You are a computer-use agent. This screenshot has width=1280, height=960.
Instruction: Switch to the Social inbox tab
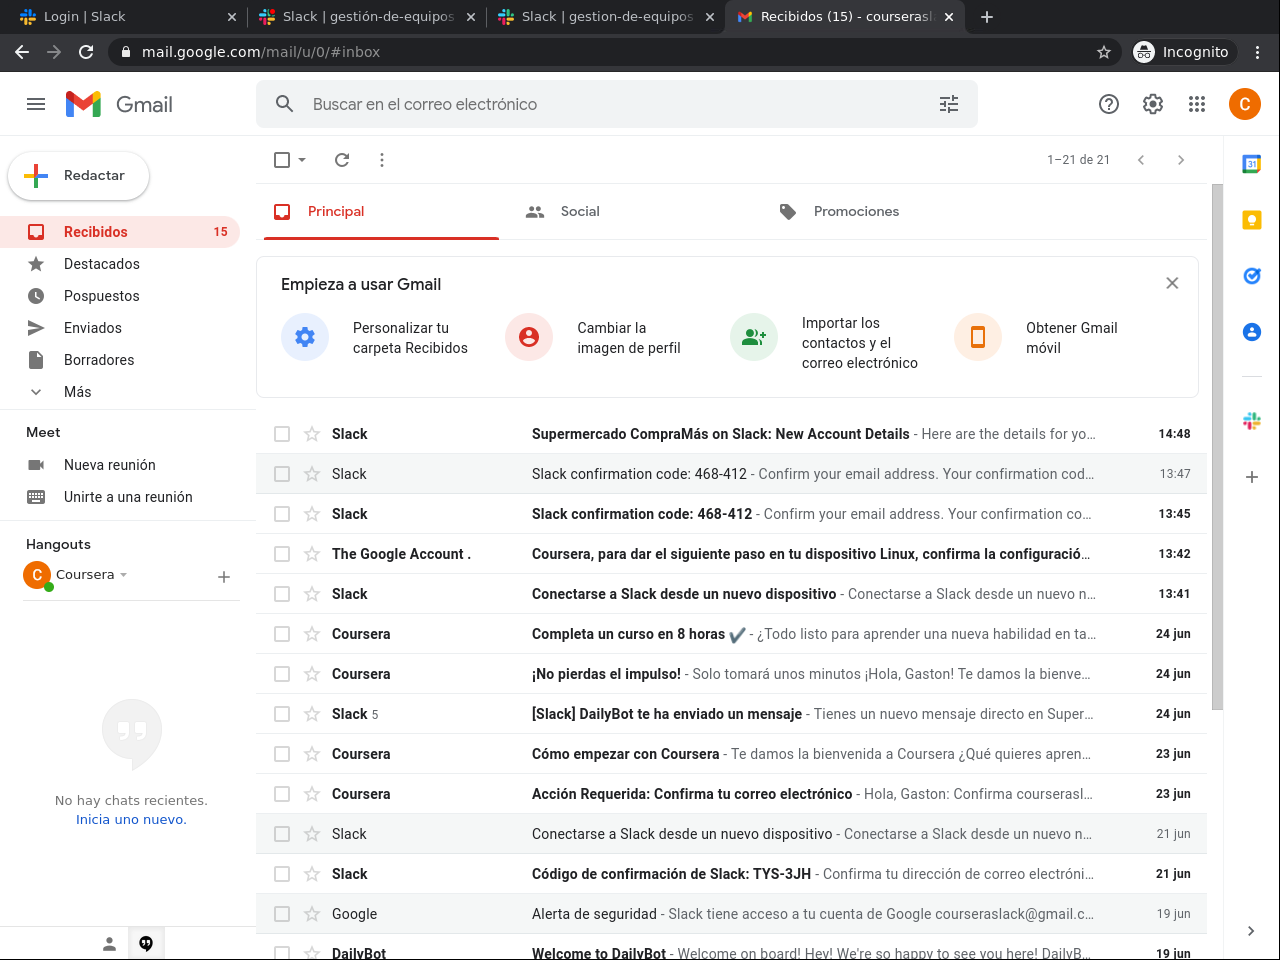tap(634, 212)
